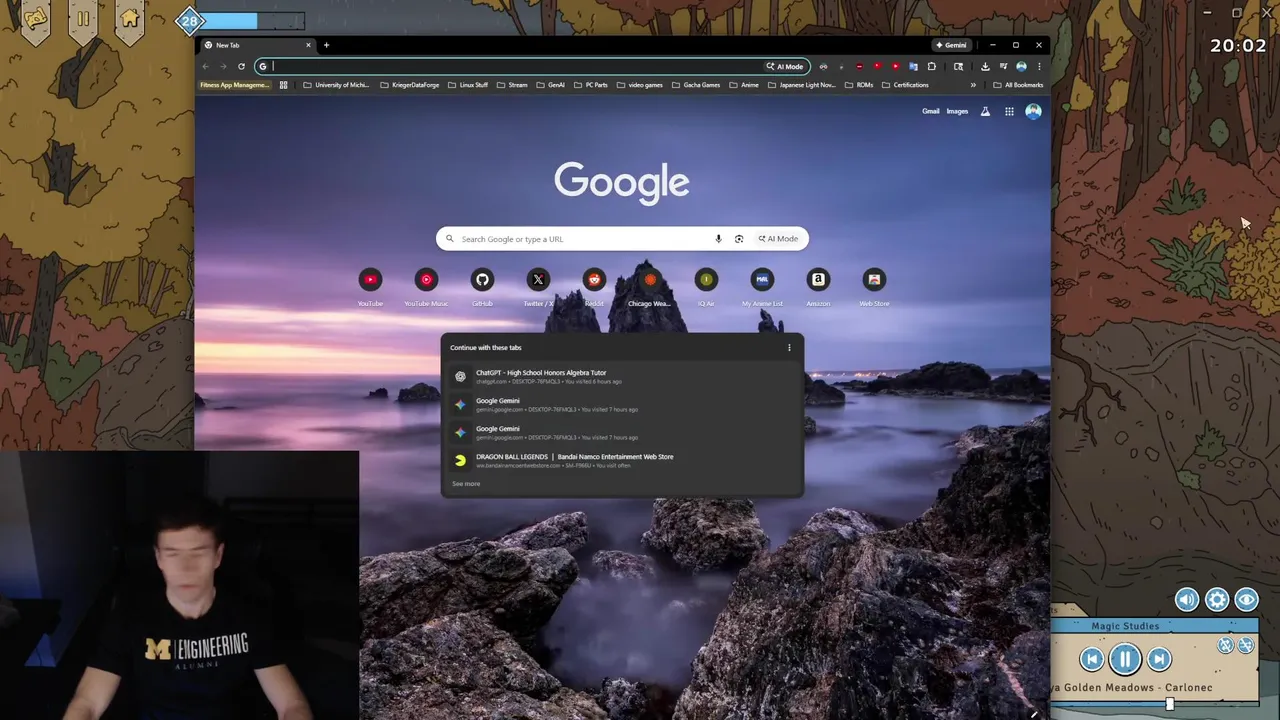Open Fitness App Management bookmark
The width and height of the screenshot is (1280, 720).
coord(235,85)
